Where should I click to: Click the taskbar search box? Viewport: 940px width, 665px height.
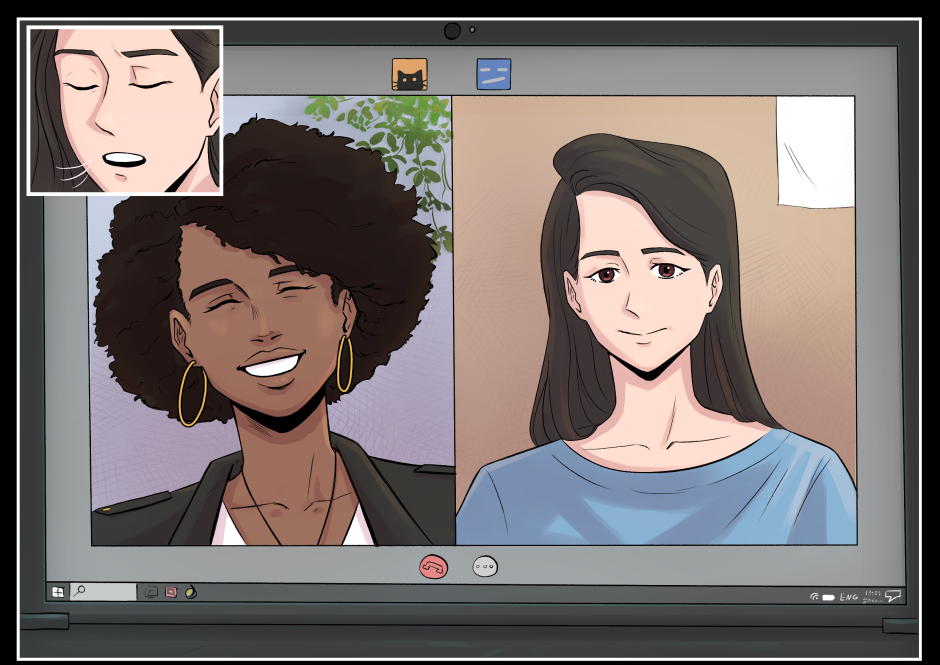tap(103, 592)
